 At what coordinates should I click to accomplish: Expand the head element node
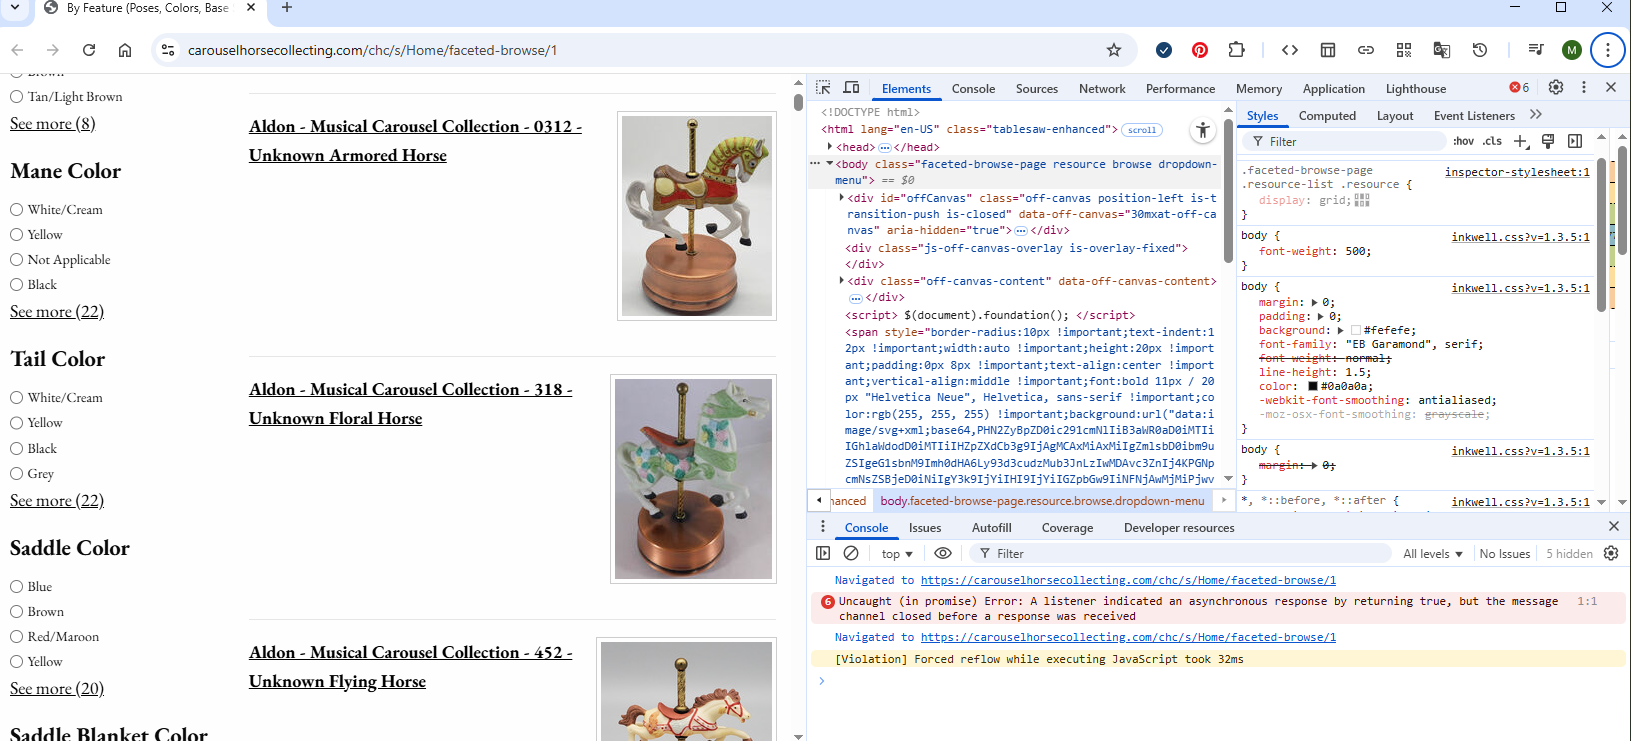coord(830,147)
